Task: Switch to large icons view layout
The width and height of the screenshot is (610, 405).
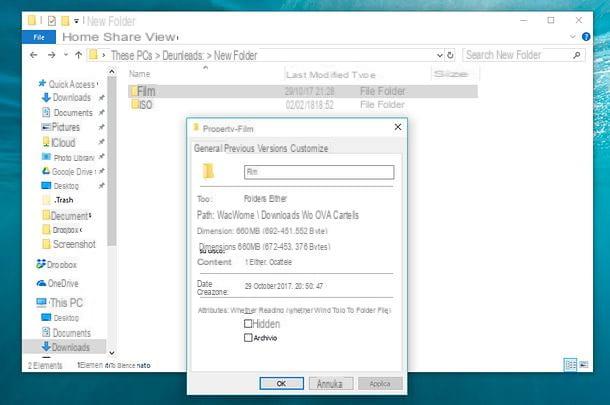Action: coord(584,365)
